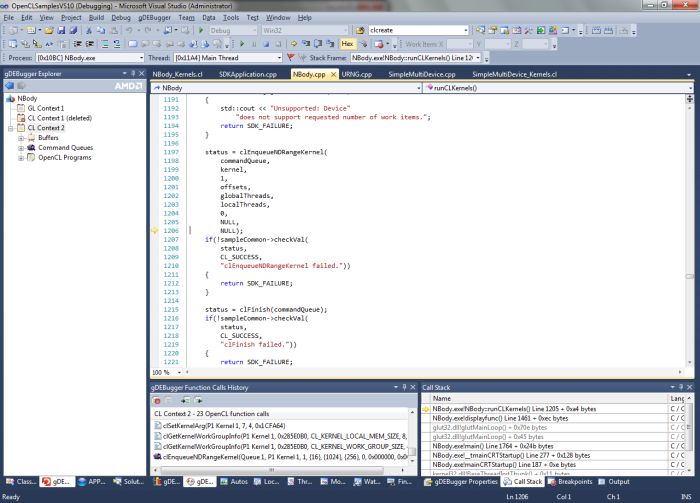Image resolution: width=700 pixels, height=503 pixels.
Task: Click the clcreate search input field
Action: 415,30
